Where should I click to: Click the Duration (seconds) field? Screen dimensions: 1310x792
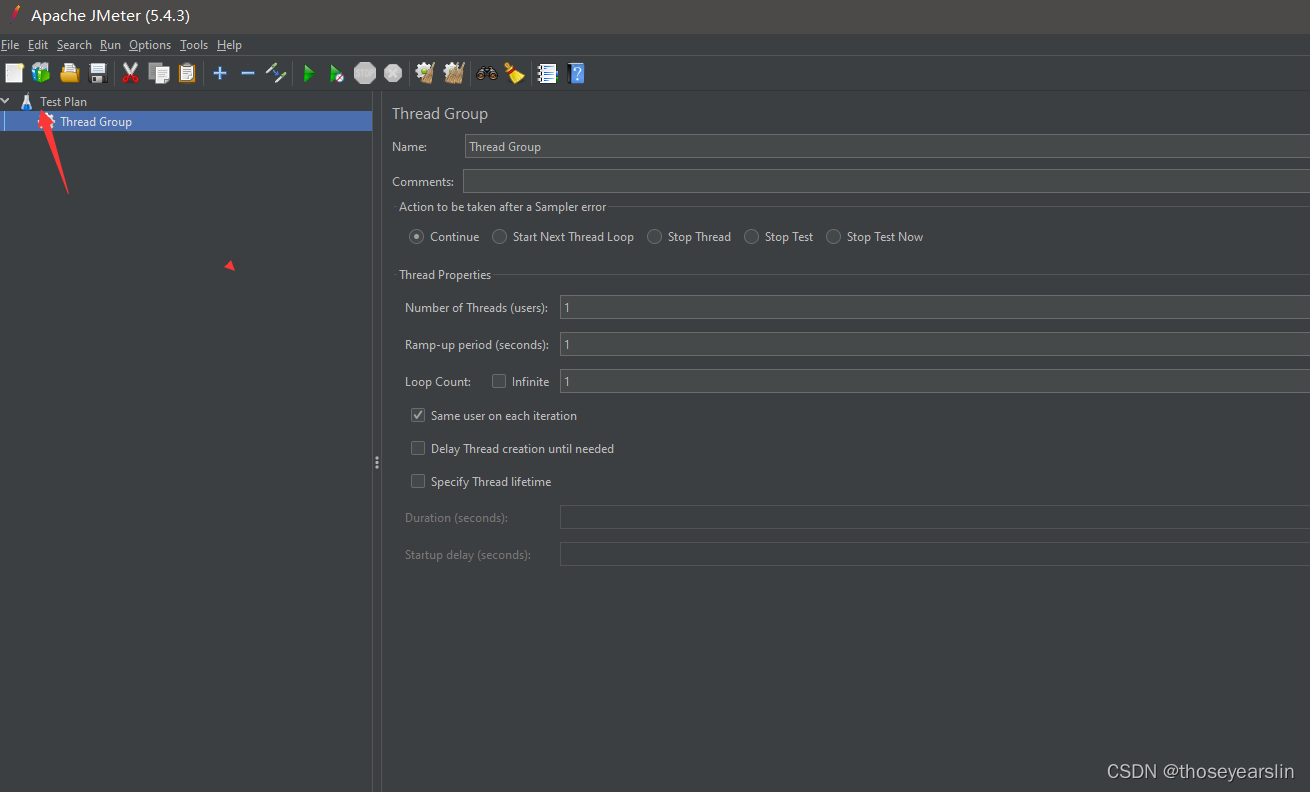pyautogui.click(x=935, y=517)
